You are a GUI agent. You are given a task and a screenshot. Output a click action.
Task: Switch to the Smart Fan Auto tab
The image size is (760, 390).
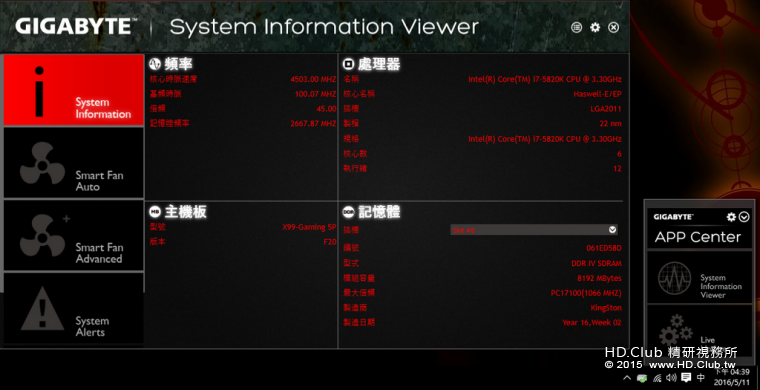pos(74,163)
